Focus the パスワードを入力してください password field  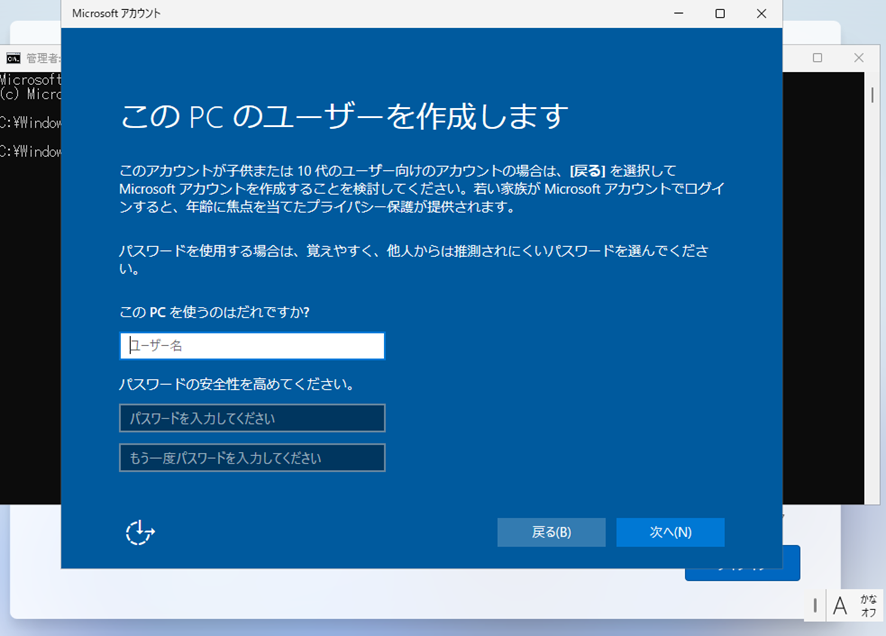[252, 418]
